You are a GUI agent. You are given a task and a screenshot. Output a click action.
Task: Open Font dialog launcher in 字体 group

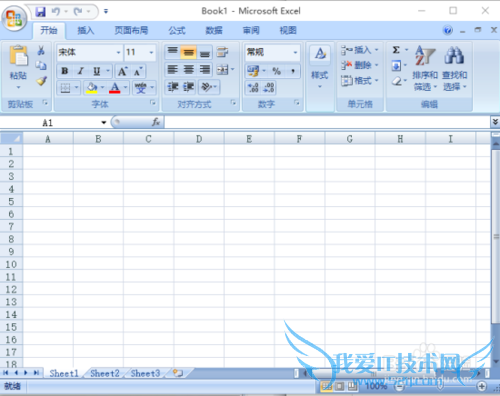tap(153, 103)
